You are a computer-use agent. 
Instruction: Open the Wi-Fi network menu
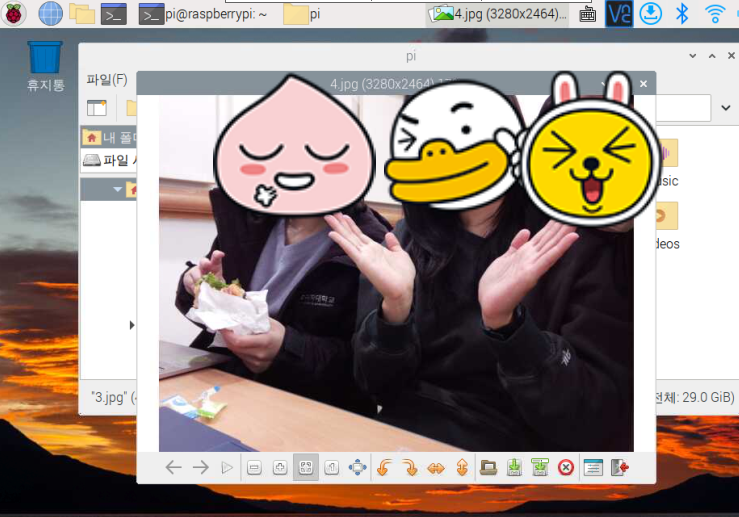715,14
